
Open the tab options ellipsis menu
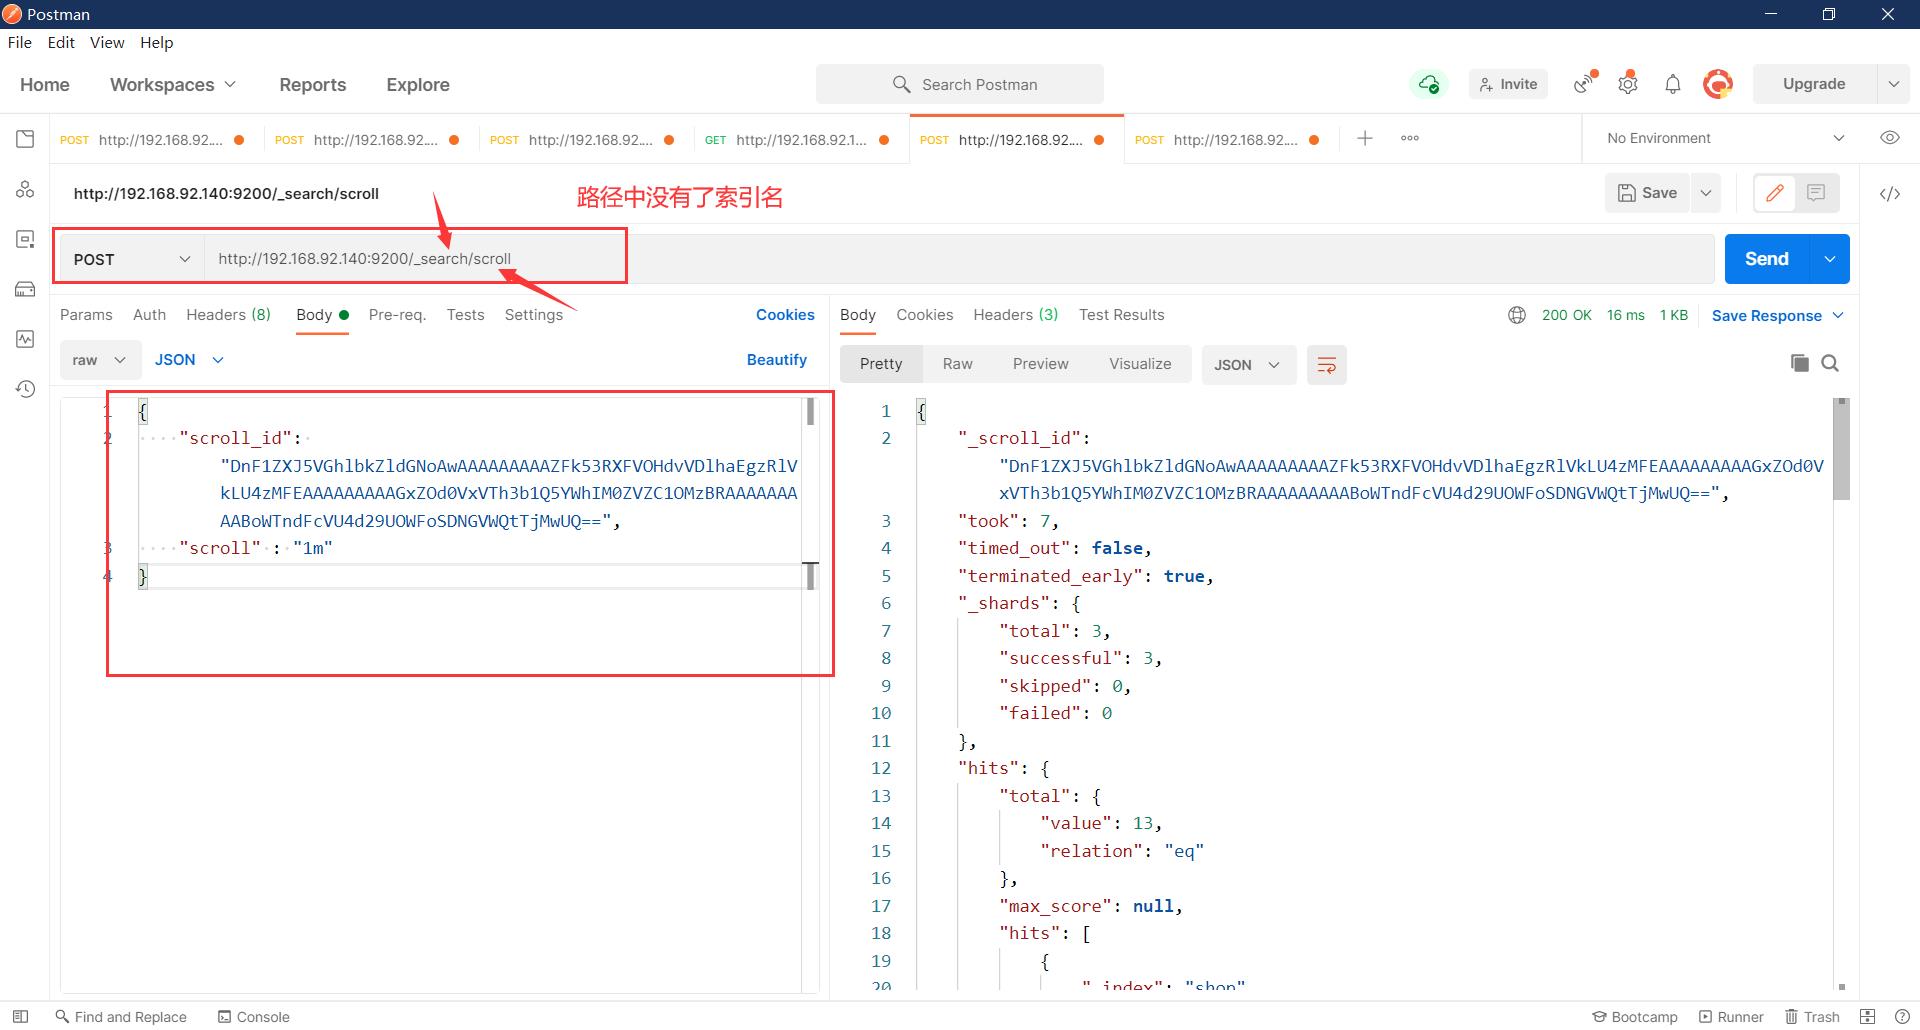[x=1410, y=138]
